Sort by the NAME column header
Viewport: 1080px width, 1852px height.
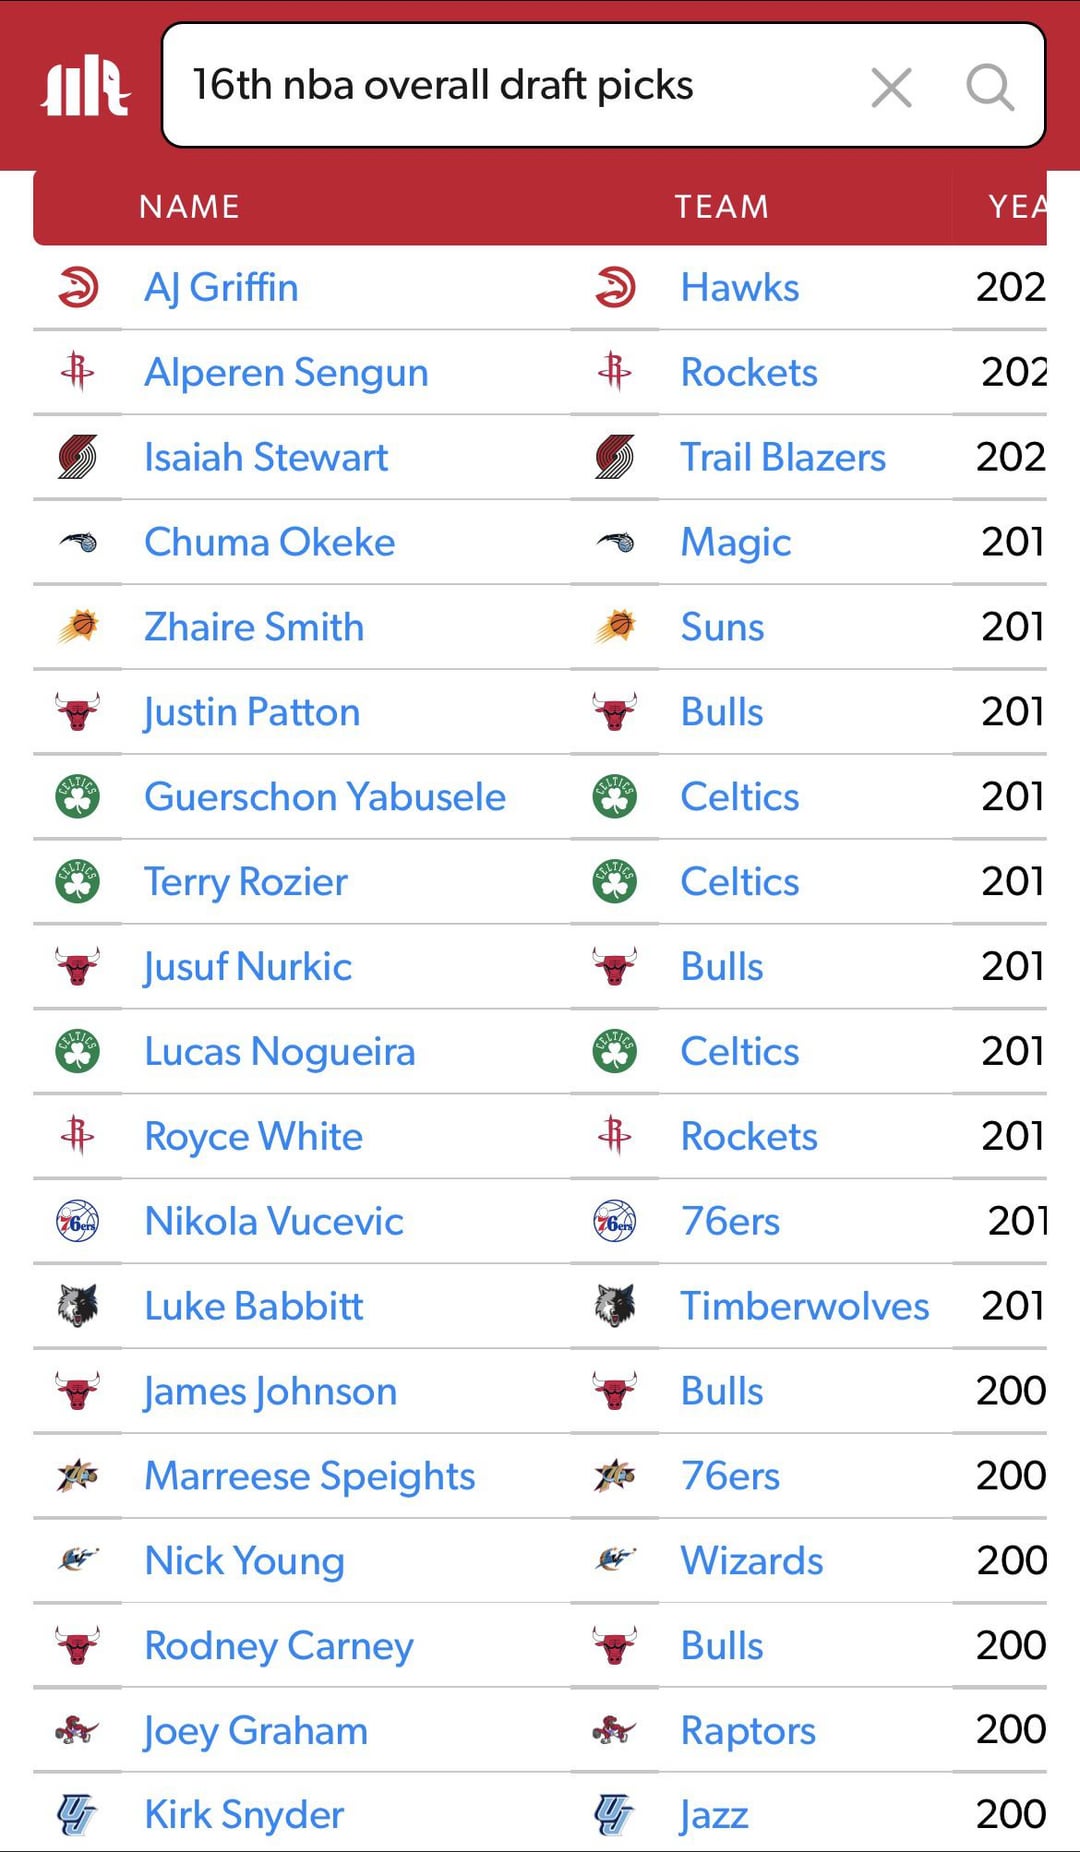tap(189, 207)
